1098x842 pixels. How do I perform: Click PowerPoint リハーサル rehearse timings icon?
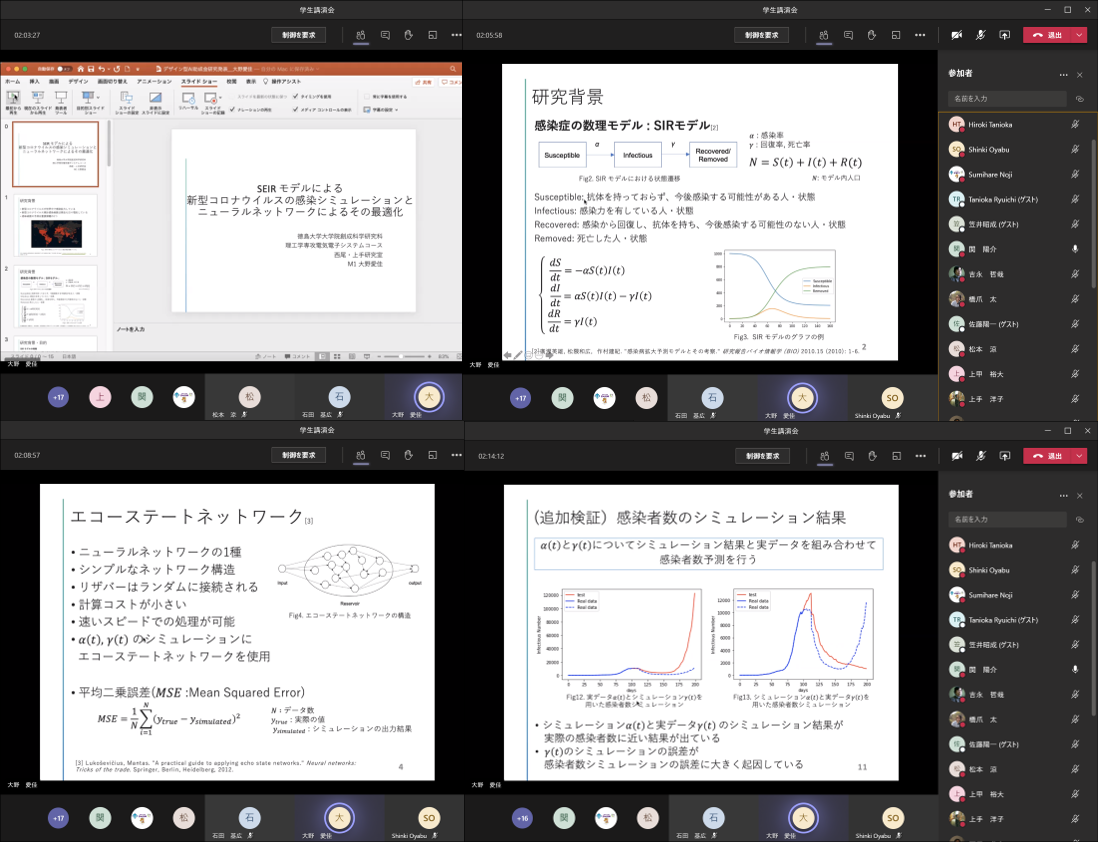188,97
